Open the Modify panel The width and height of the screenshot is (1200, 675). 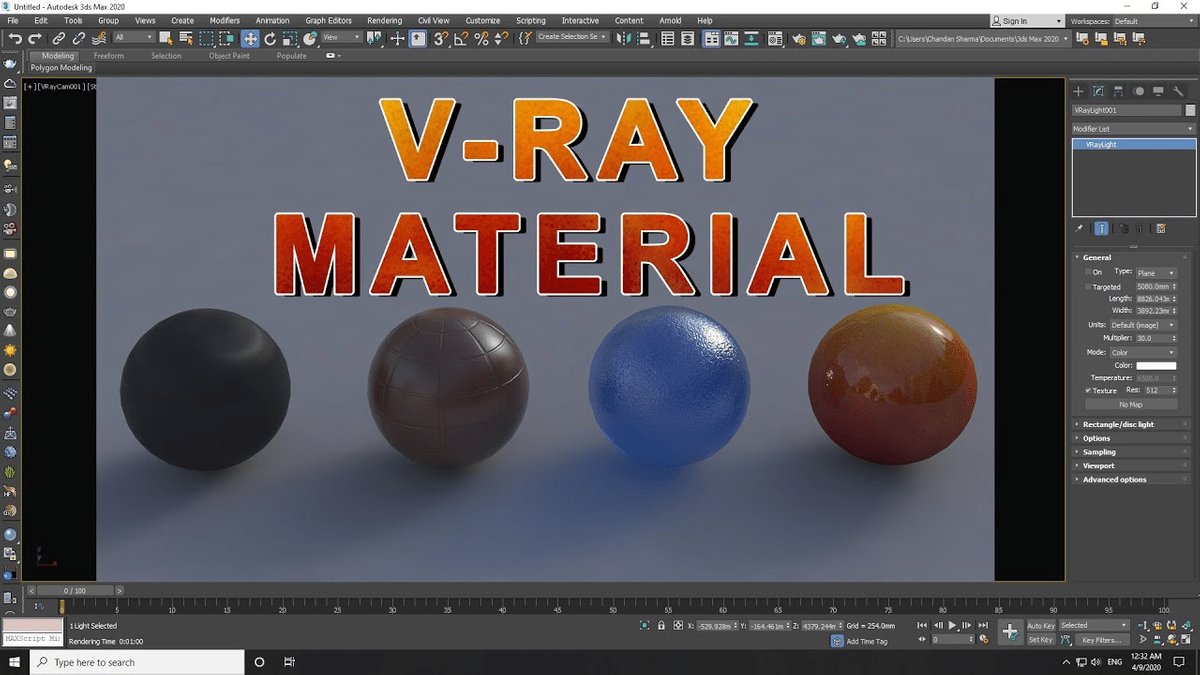tap(1099, 90)
